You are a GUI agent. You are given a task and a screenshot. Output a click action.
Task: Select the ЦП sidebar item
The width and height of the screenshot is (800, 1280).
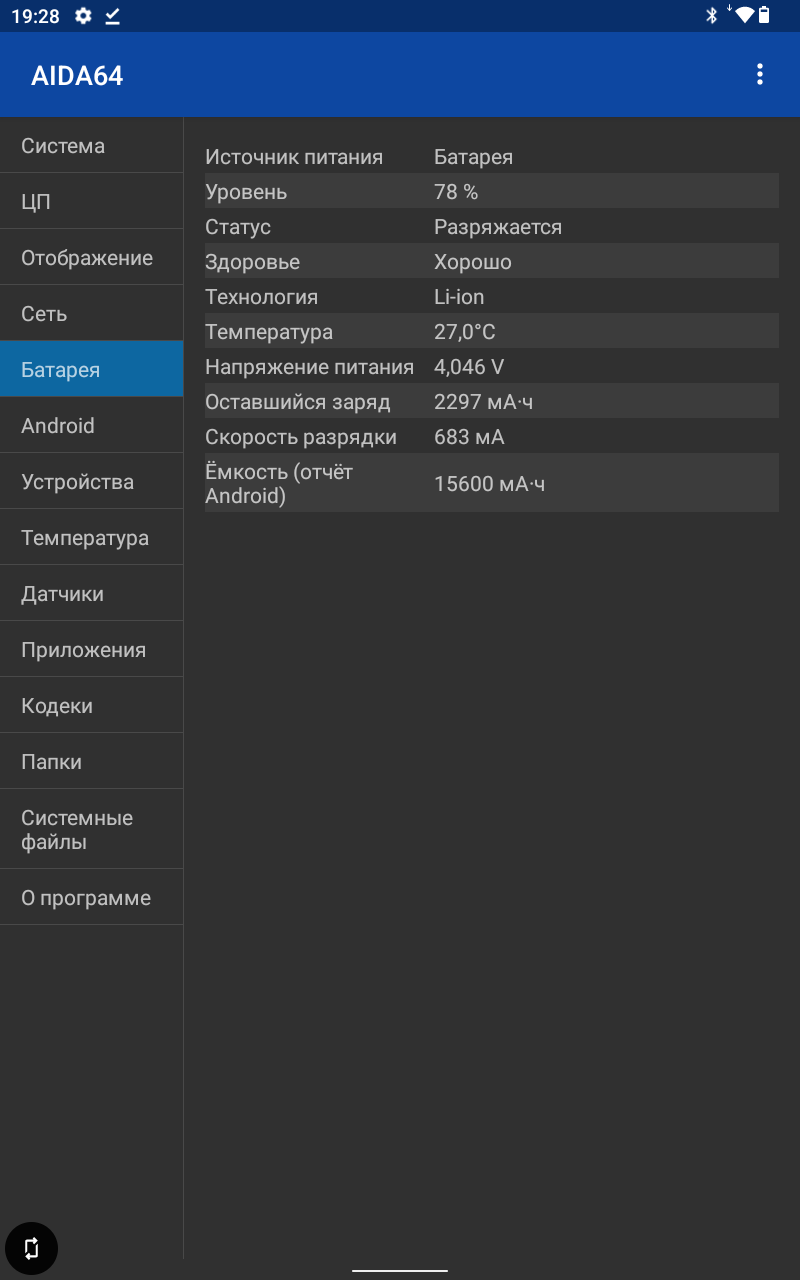tap(91, 202)
